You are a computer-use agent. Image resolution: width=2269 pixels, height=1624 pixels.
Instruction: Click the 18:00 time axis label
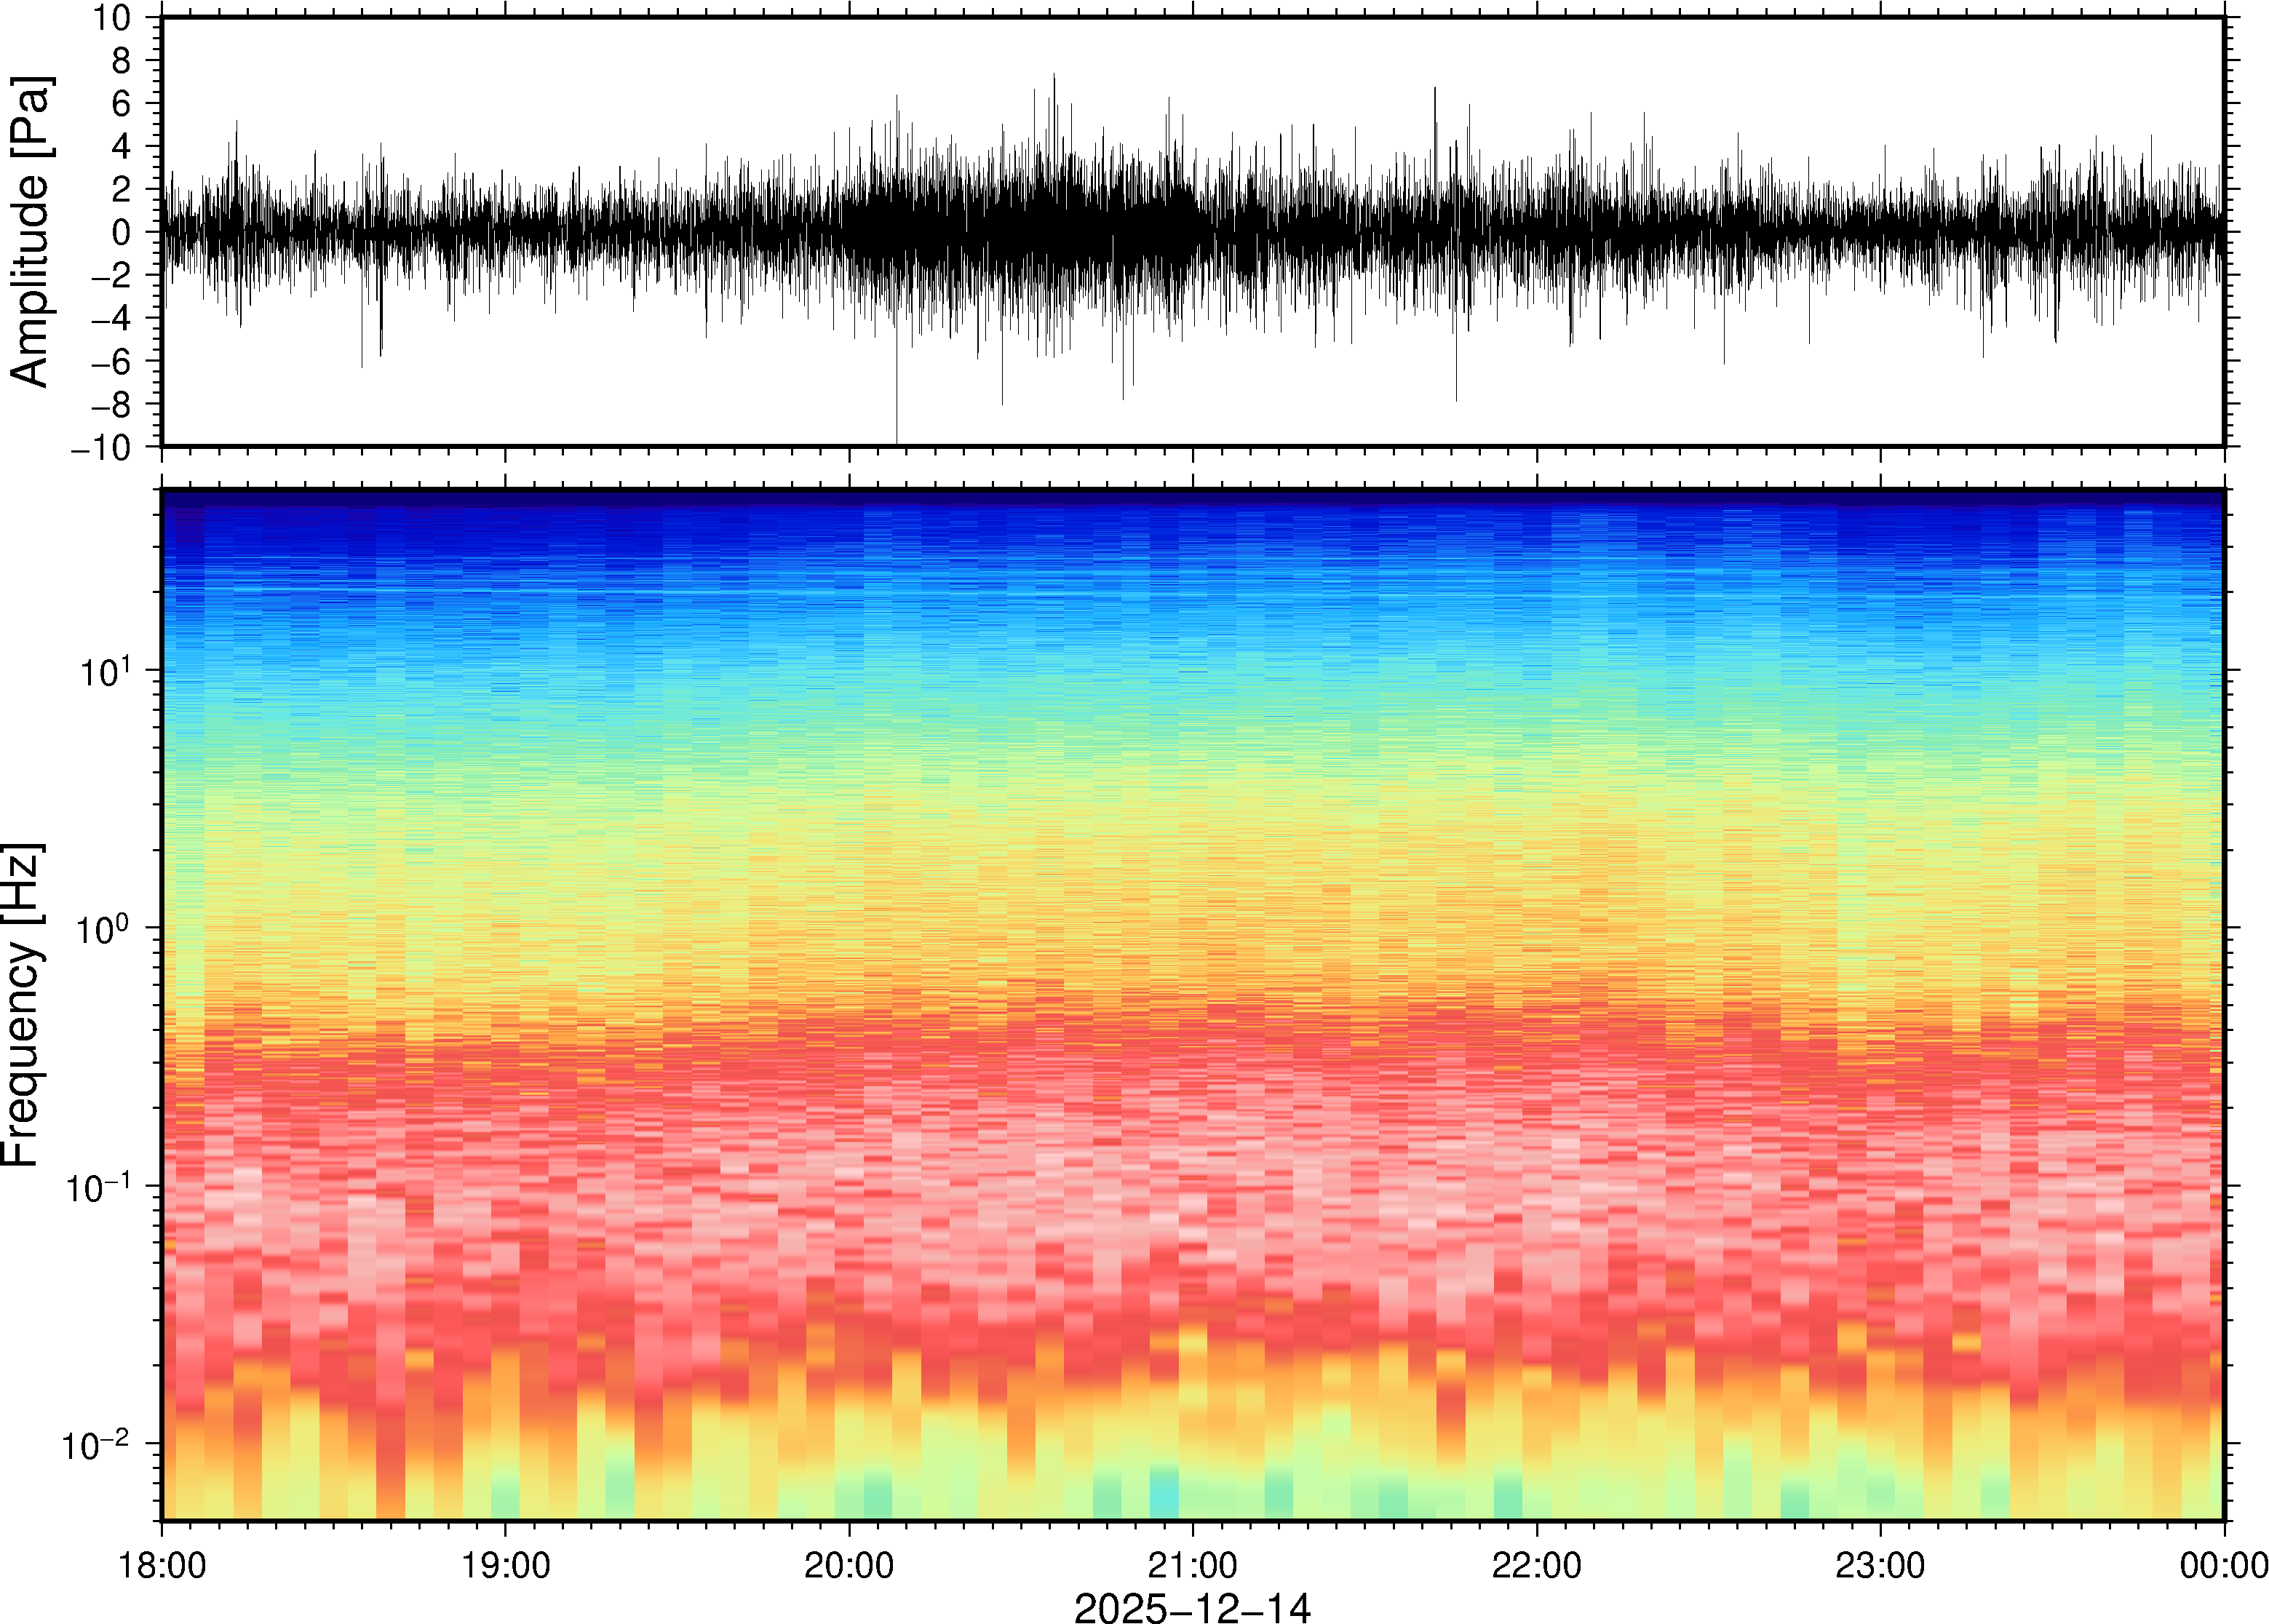pos(162,1565)
